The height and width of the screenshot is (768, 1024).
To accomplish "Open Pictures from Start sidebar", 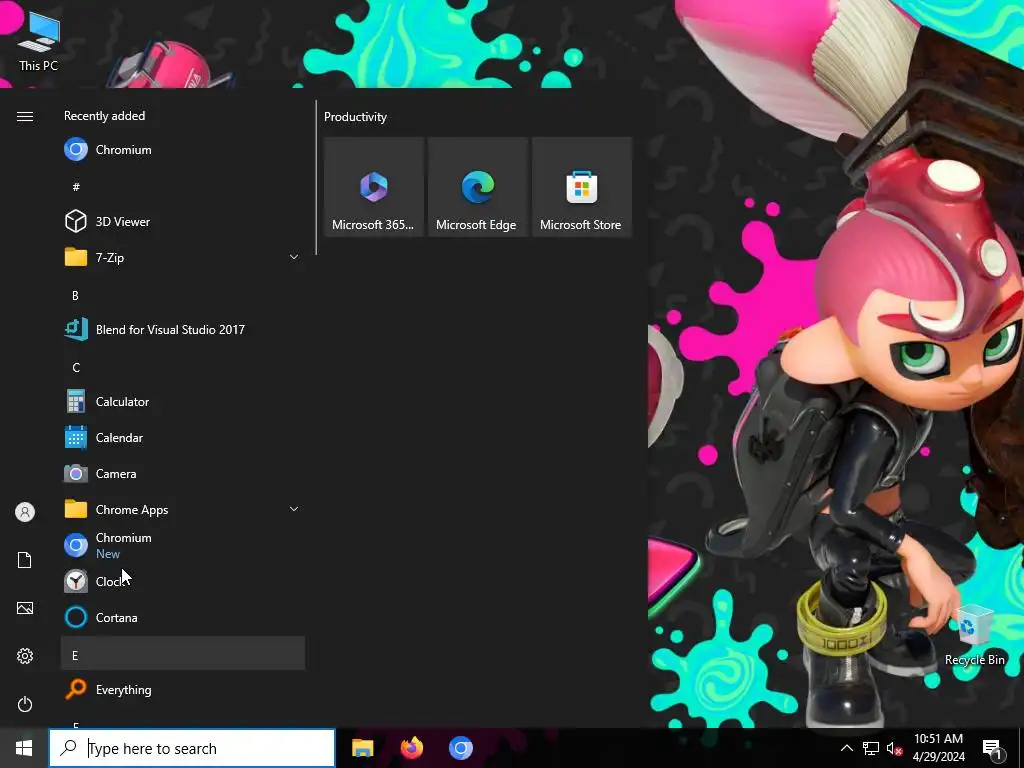I will (x=25, y=608).
